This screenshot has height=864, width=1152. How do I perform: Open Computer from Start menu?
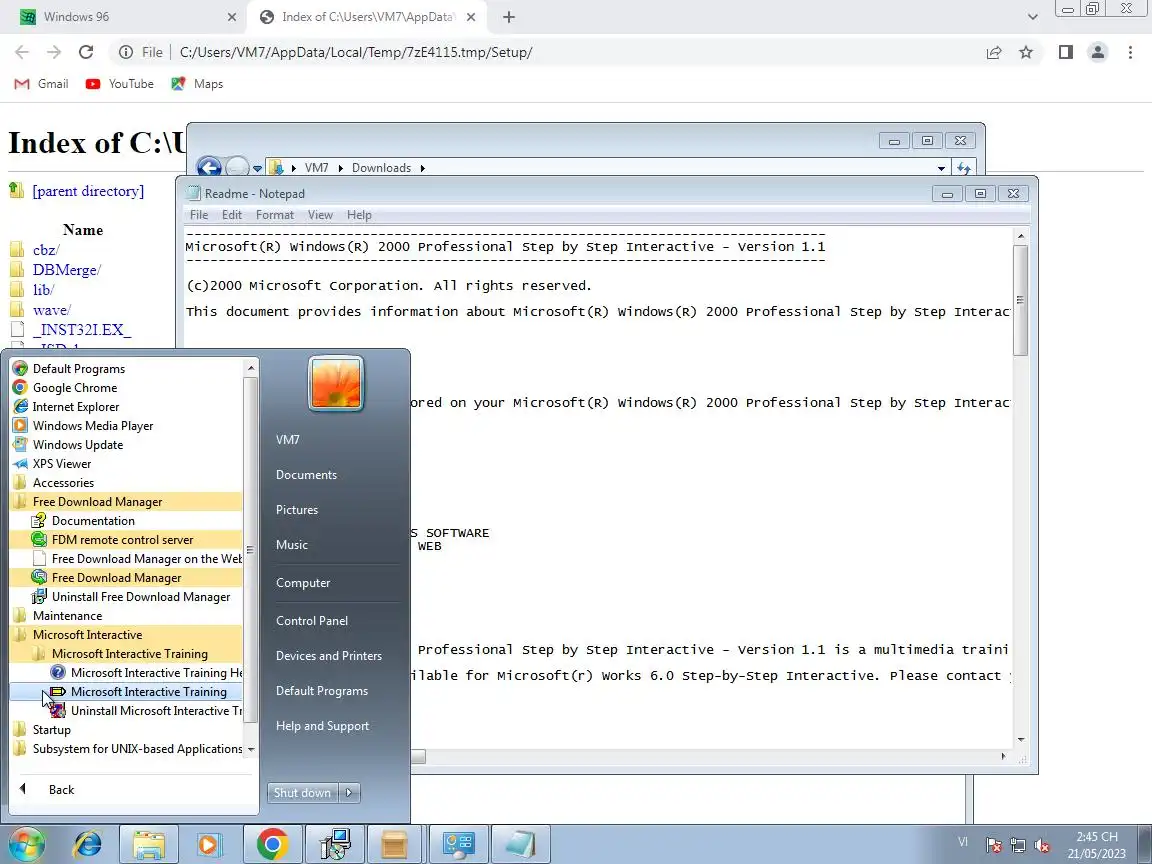click(303, 583)
